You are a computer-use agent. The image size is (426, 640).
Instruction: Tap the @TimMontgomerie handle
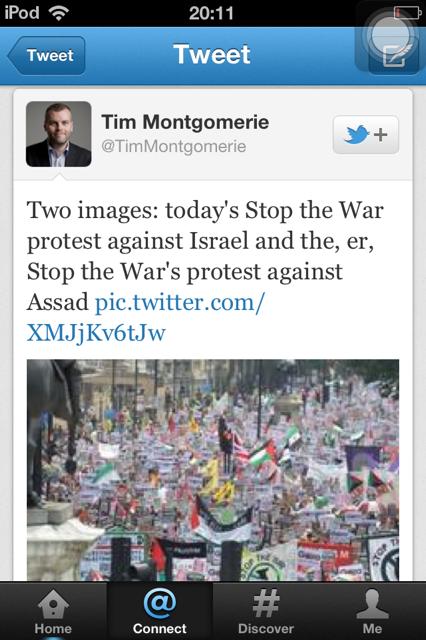click(x=174, y=146)
